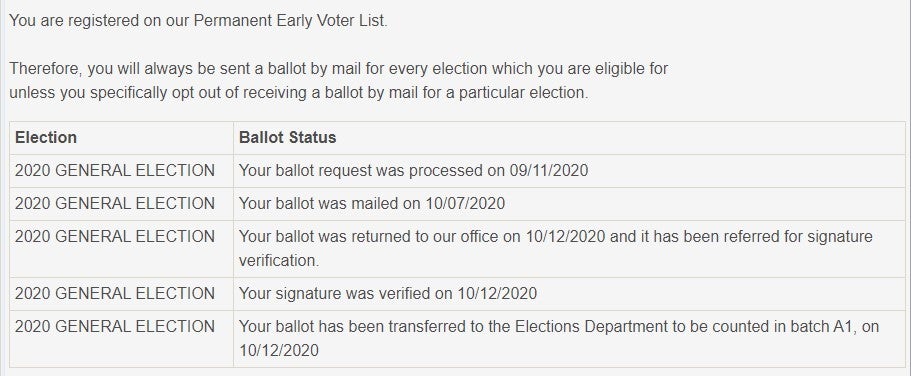The image size is (911, 376).
Task: Click the fourth 2020 GENERAL ELECTION cell
Action: [x=114, y=293]
